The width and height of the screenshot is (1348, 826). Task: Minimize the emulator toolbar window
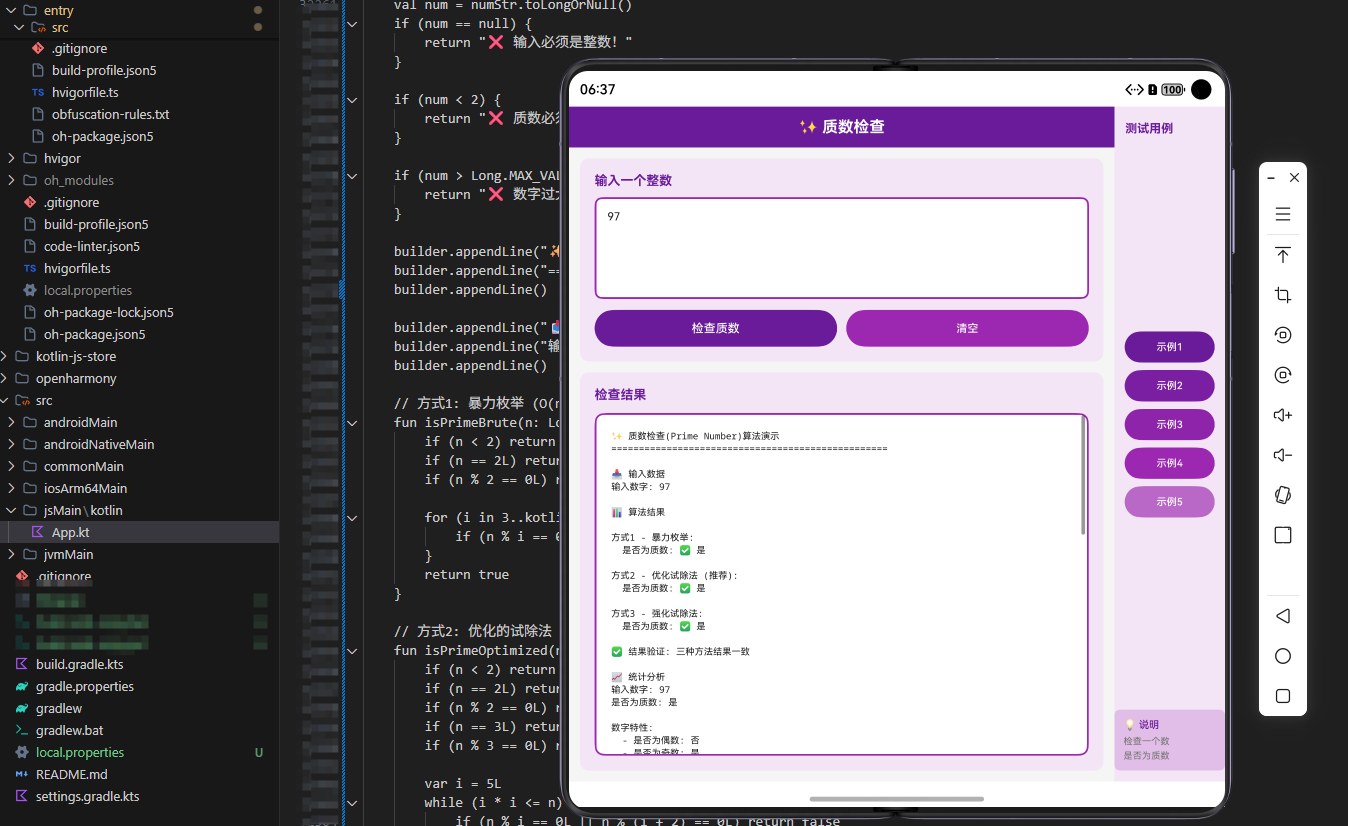[1271, 177]
